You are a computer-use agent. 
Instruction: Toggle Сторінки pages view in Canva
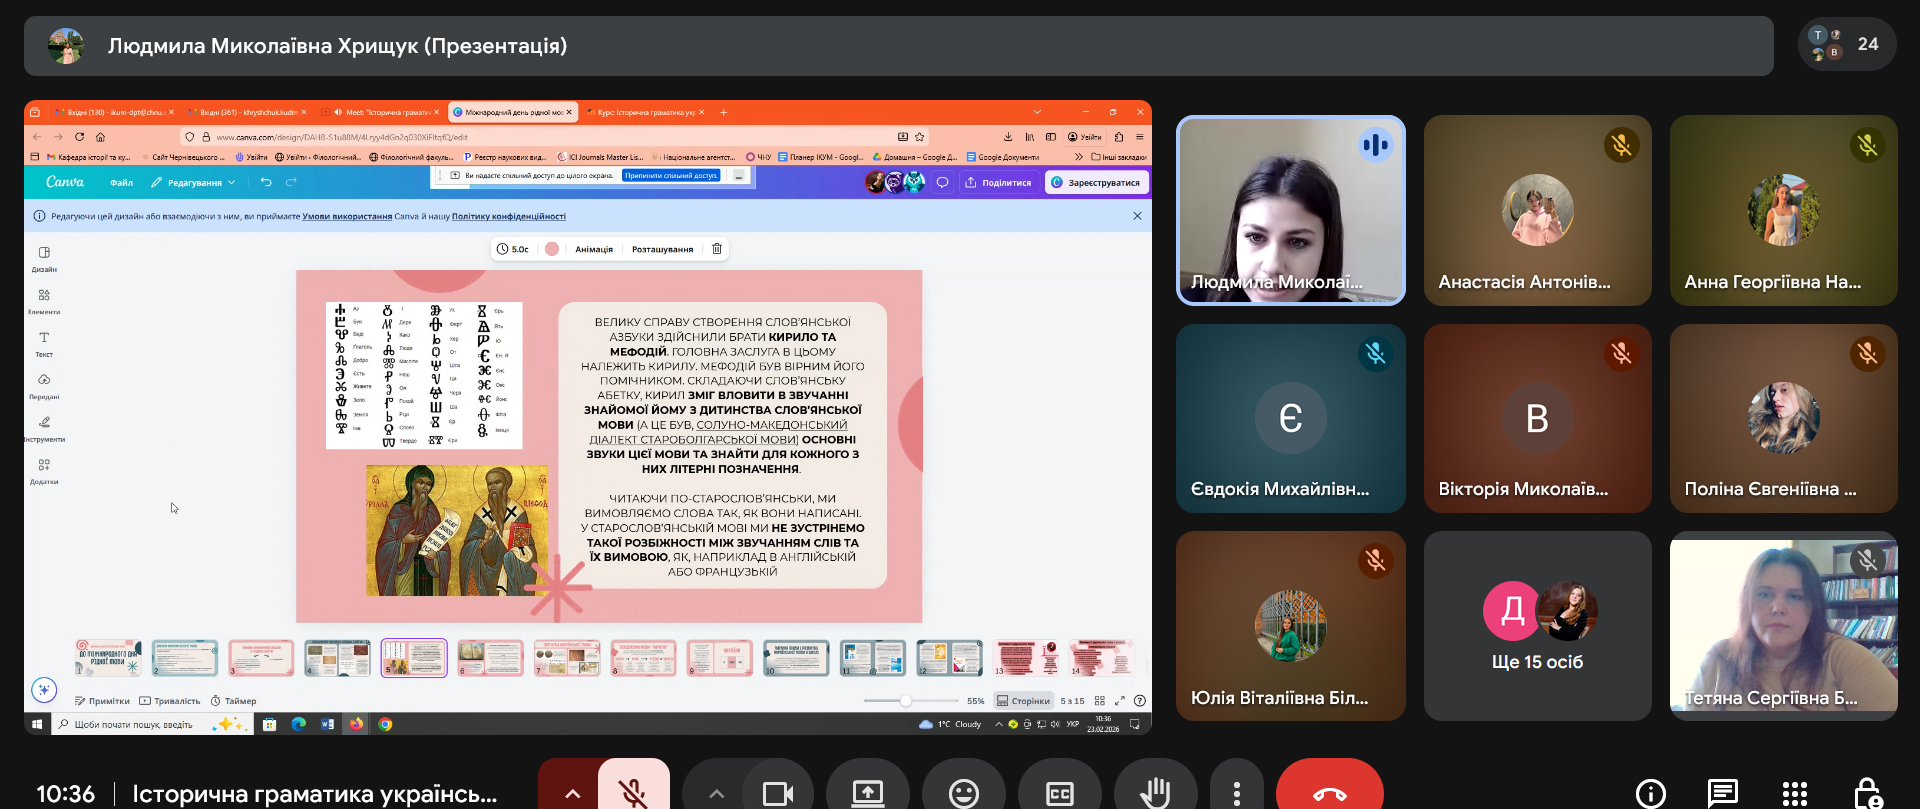(x=1024, y=701)
